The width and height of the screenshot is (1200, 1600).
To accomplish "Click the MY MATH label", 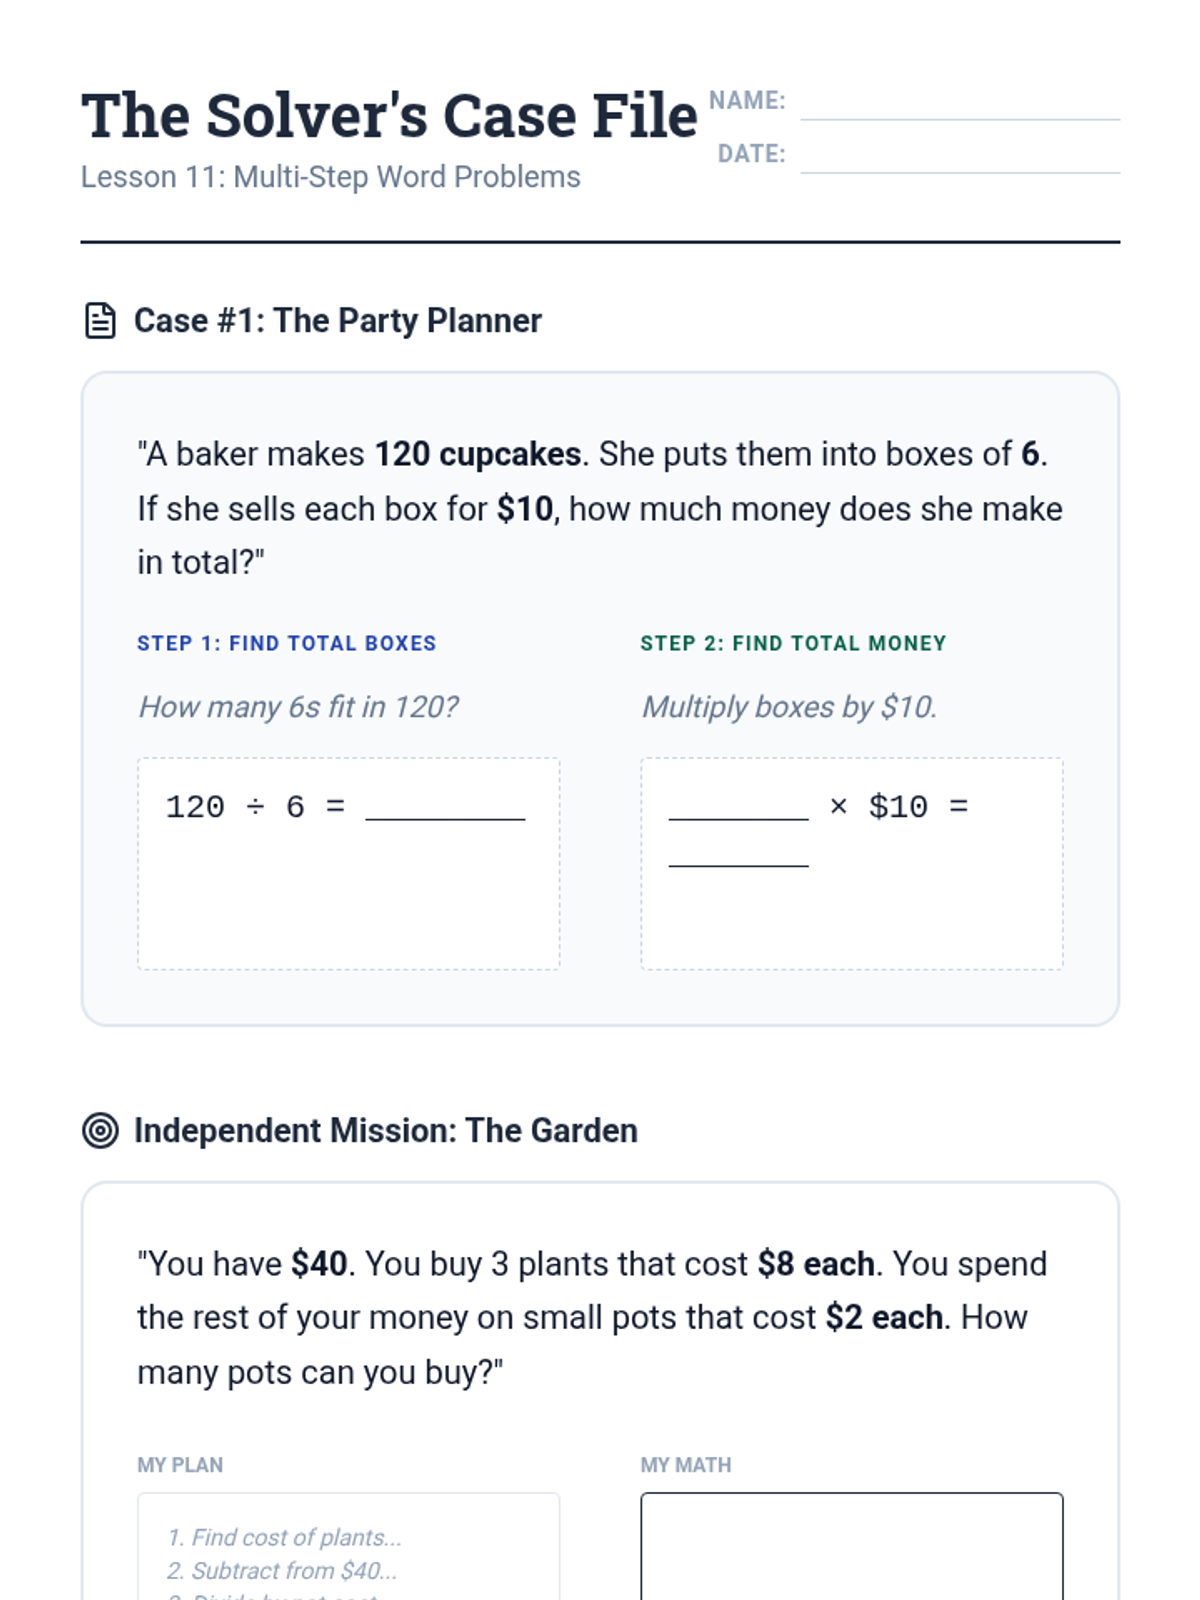I will (x=686, y=1465).
